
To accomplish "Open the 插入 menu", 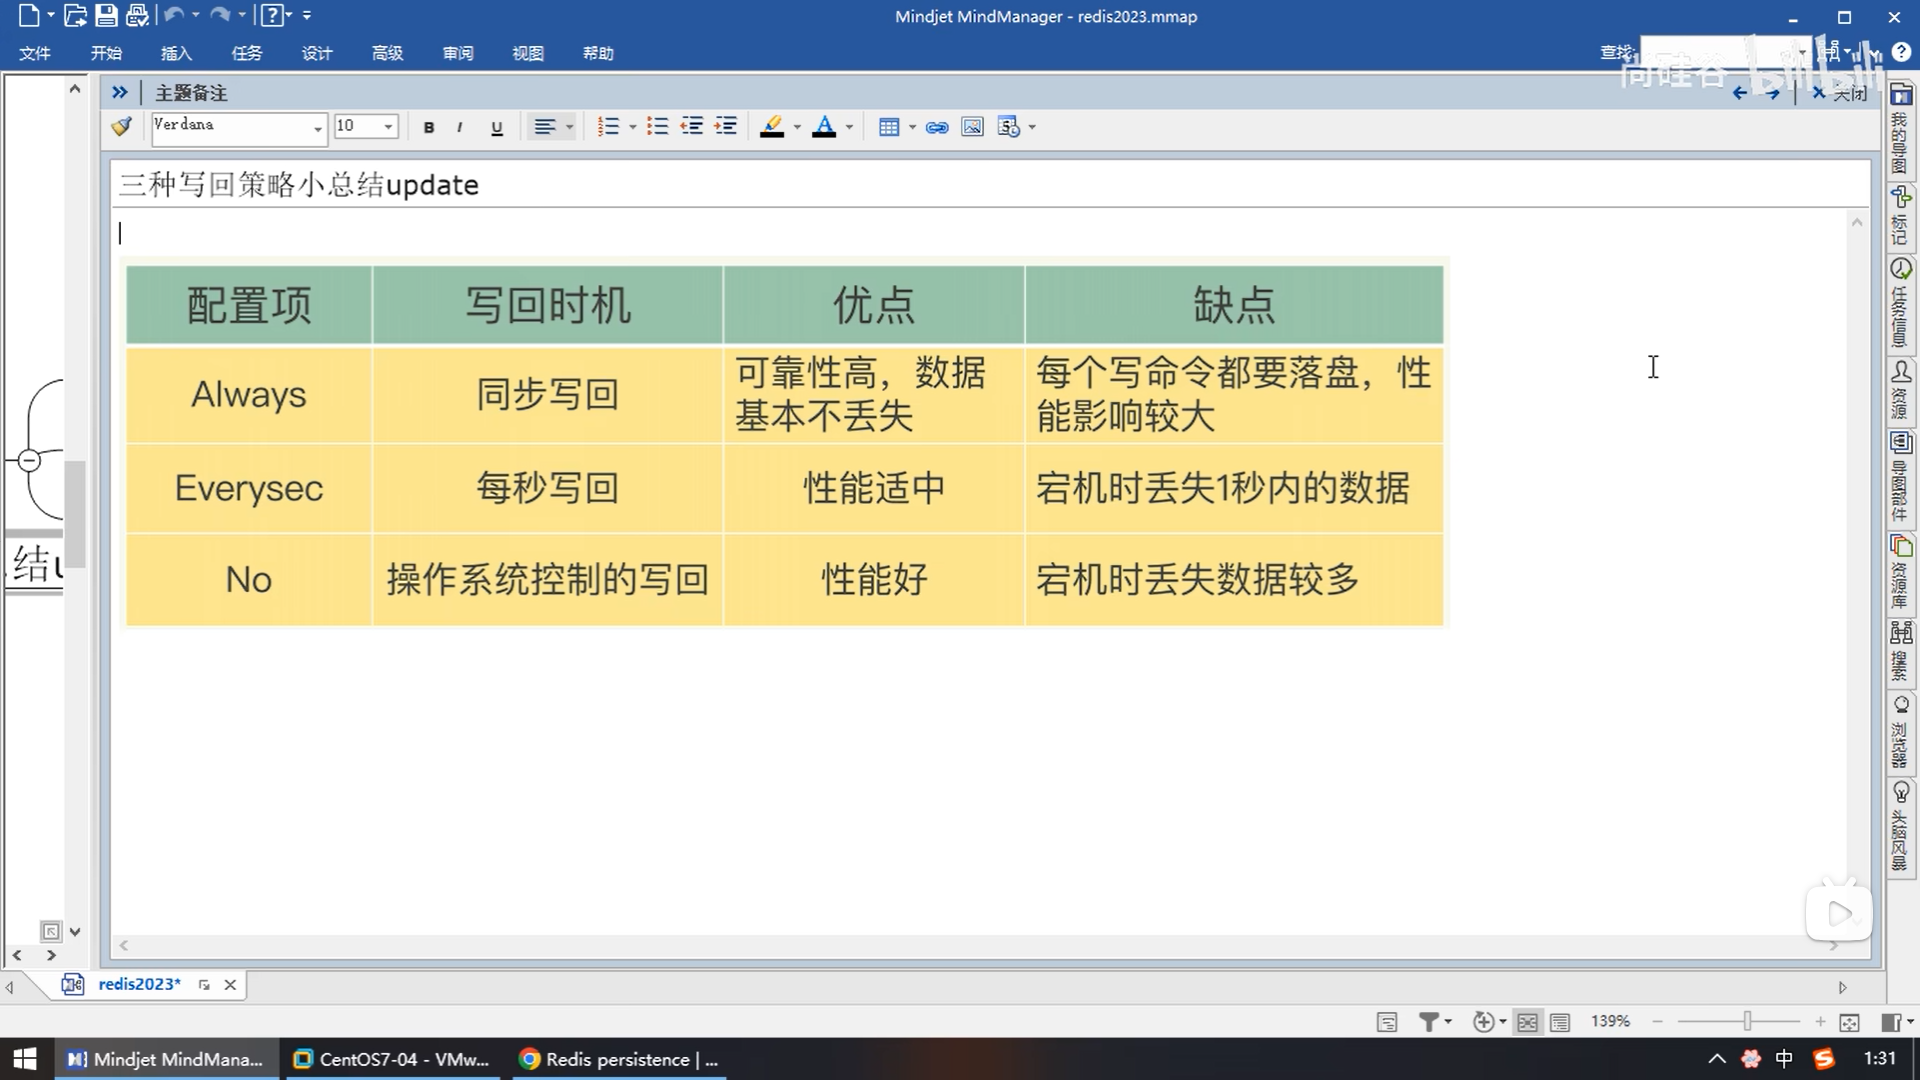I will 176,53.
